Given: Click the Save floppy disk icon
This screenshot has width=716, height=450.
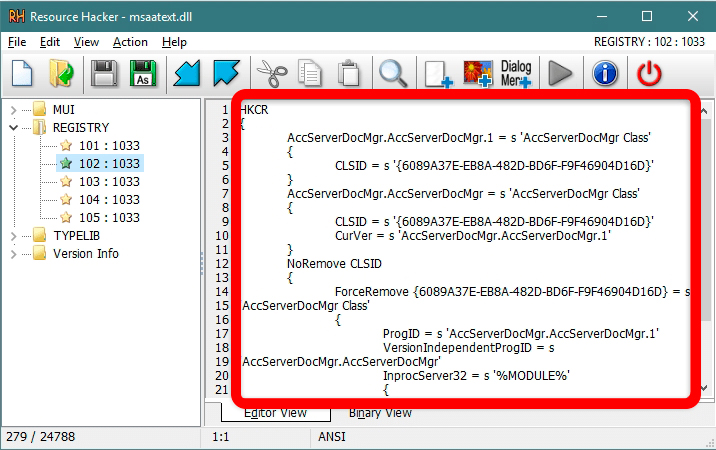Looking at the screenshot, I should pos(104,73).
